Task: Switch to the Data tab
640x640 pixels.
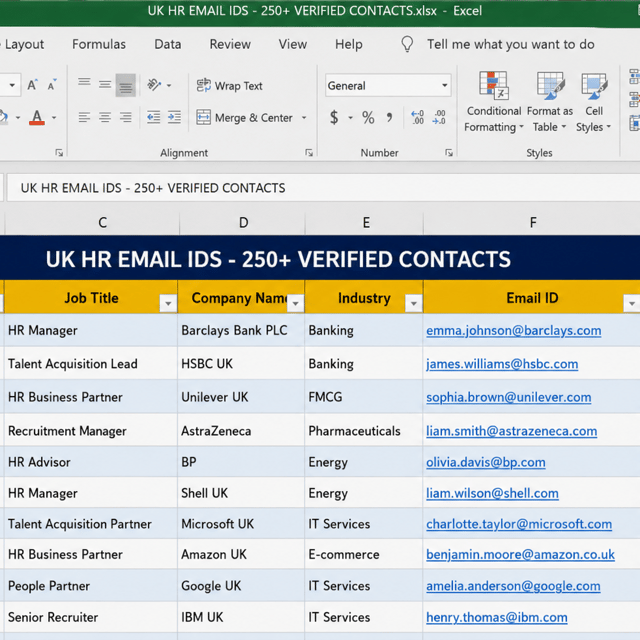Action: coord(168,44)
